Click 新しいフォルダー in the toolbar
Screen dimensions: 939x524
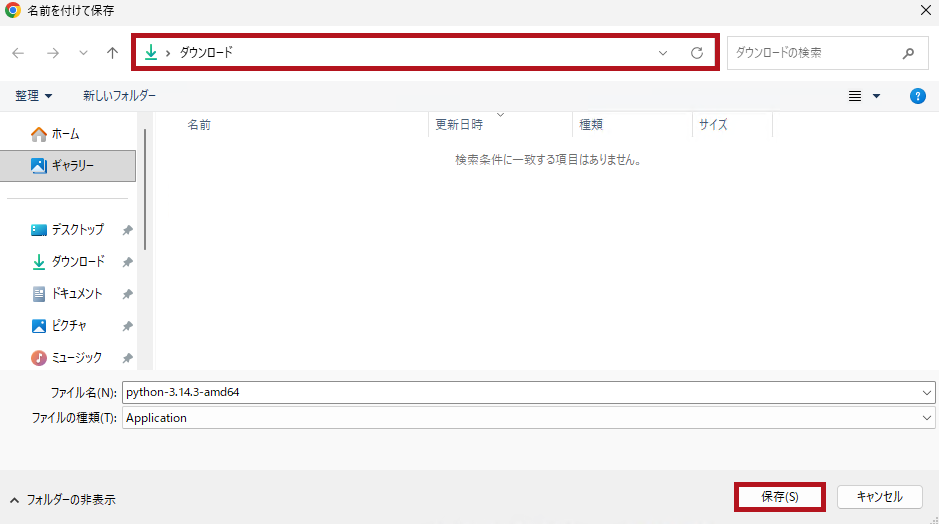(119, 96)
